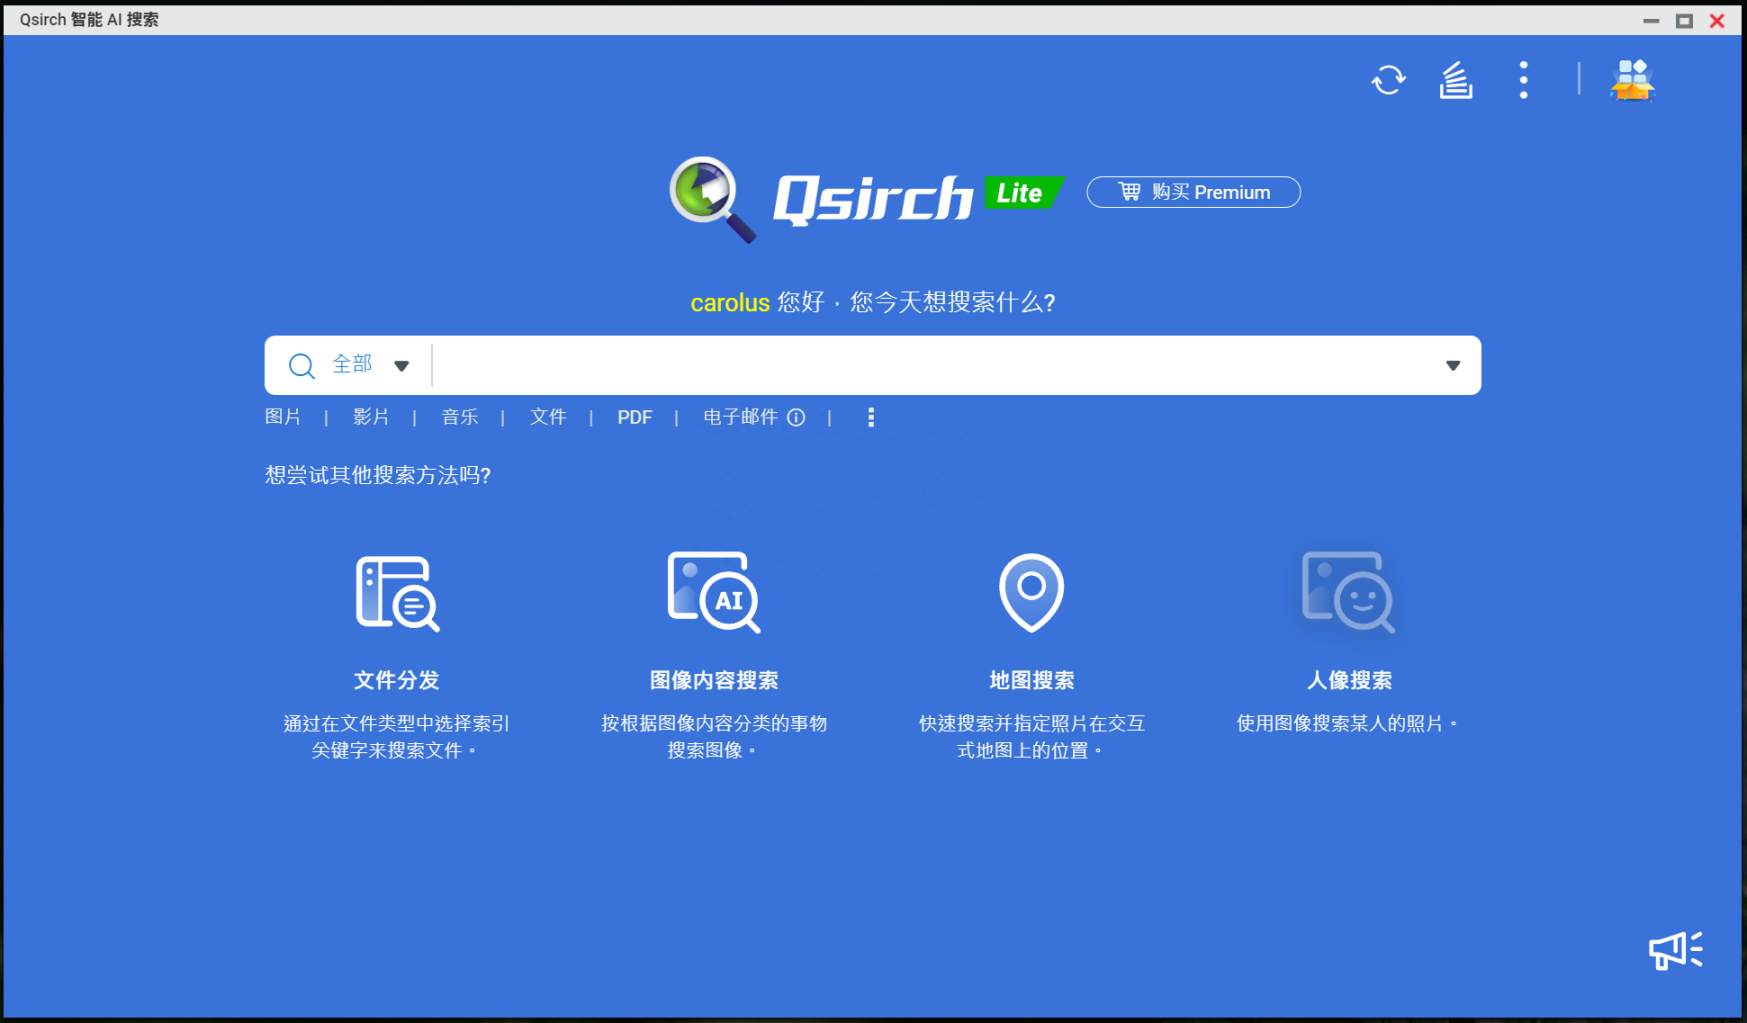
Task: Click the 地图搜索 title link
Action: tap(1032, 680)
